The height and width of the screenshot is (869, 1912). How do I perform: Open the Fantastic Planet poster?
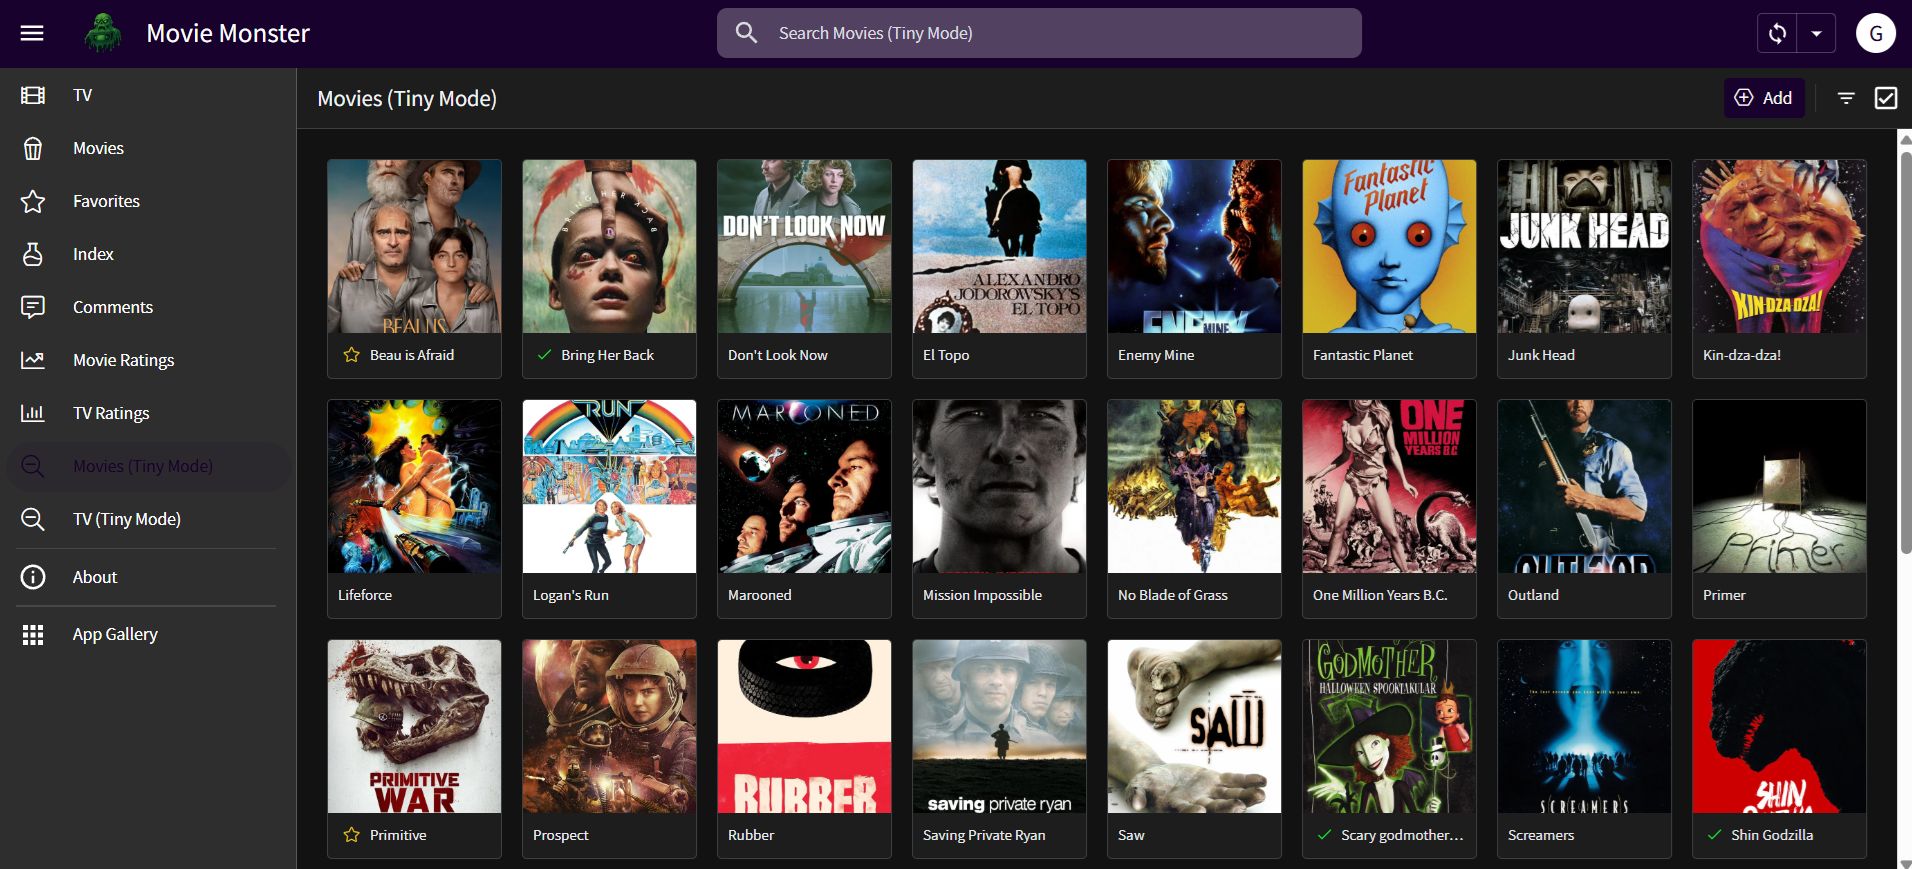pyautogui.click(x=1389, y=247)
